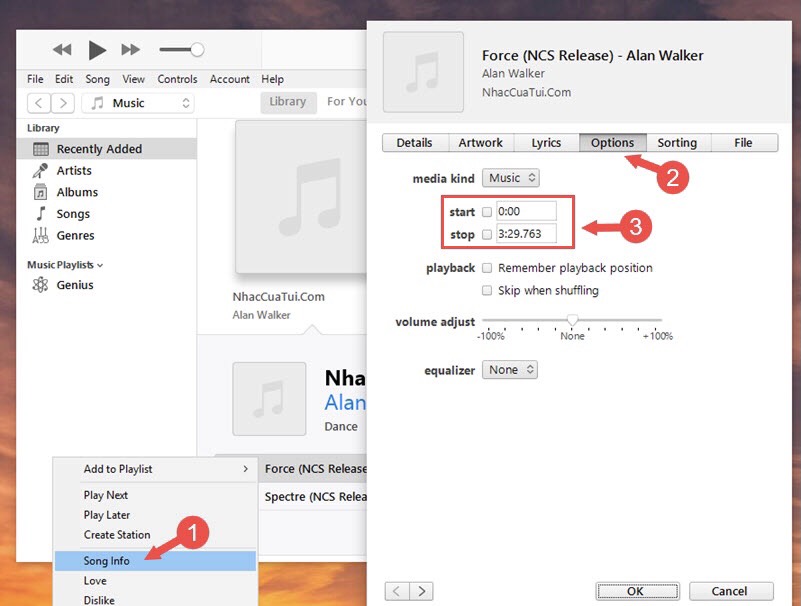Screen dimensions: 801x606
Task: Choose Create Station from context menu
Action: click(x=155, y=535)
